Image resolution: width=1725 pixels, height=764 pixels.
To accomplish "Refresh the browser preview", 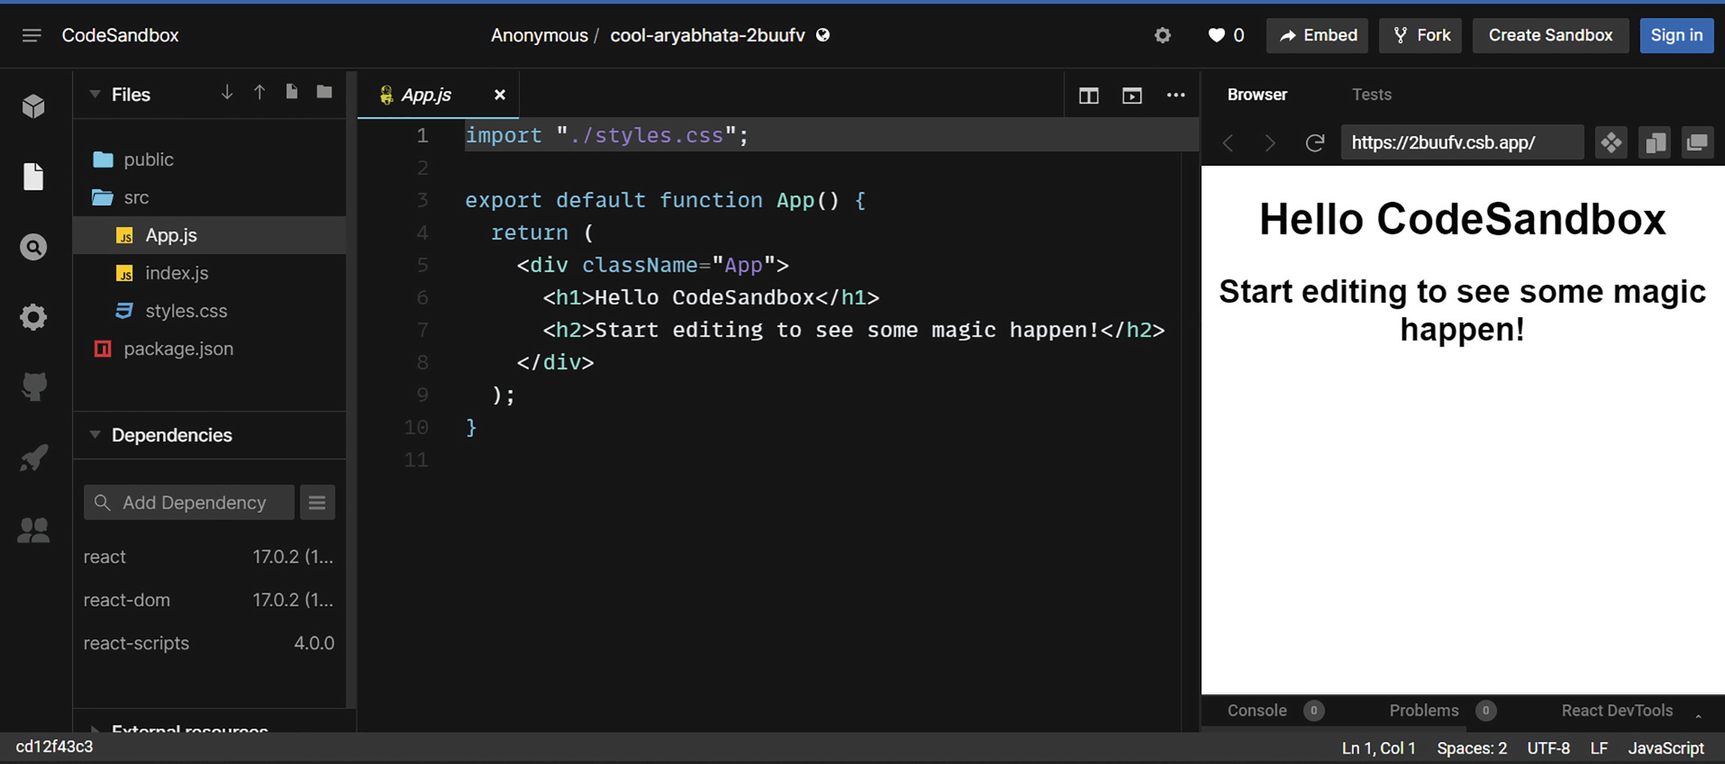I will (1314, 143).
